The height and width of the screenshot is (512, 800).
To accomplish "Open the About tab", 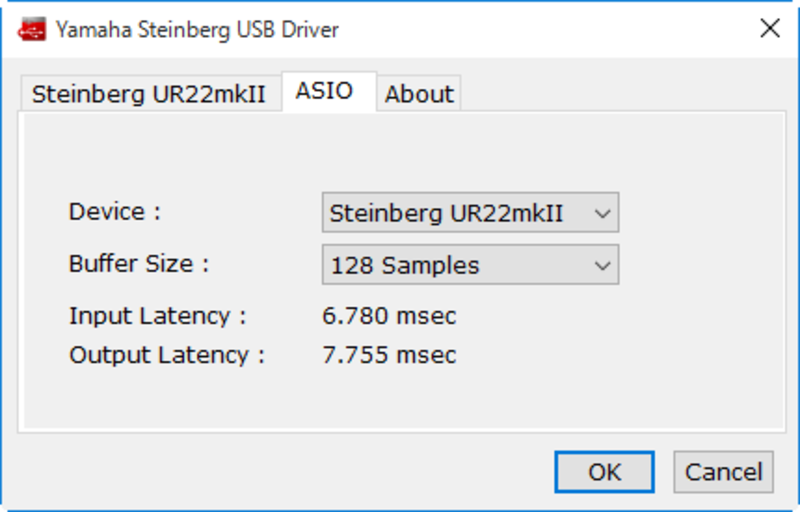I will (419, 94).
